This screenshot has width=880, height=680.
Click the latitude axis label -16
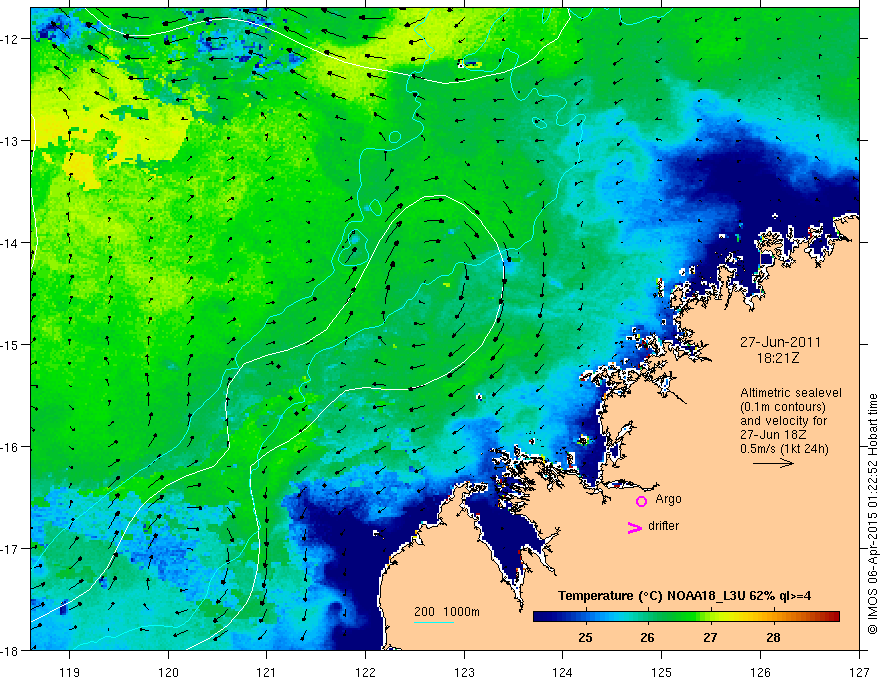click(x=11, y=447)
